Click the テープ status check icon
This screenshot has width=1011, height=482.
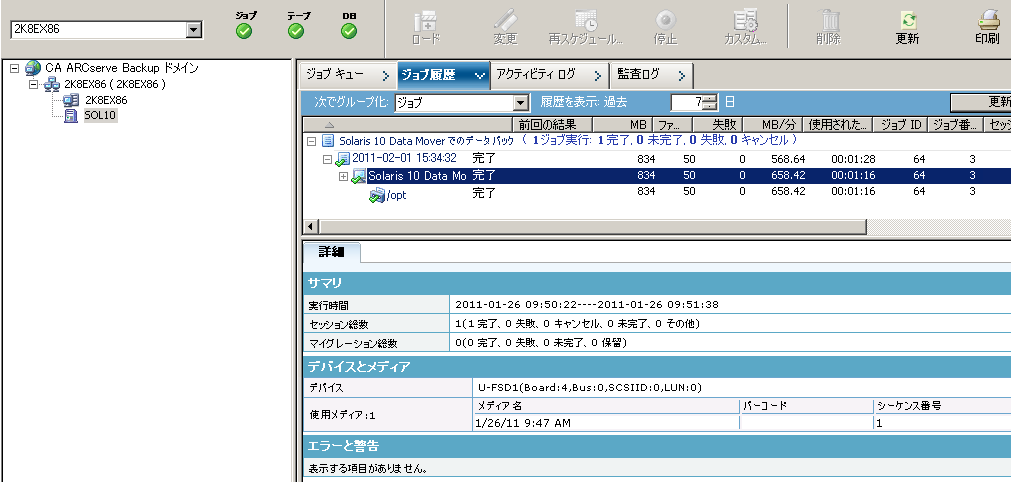pos(296,31)
